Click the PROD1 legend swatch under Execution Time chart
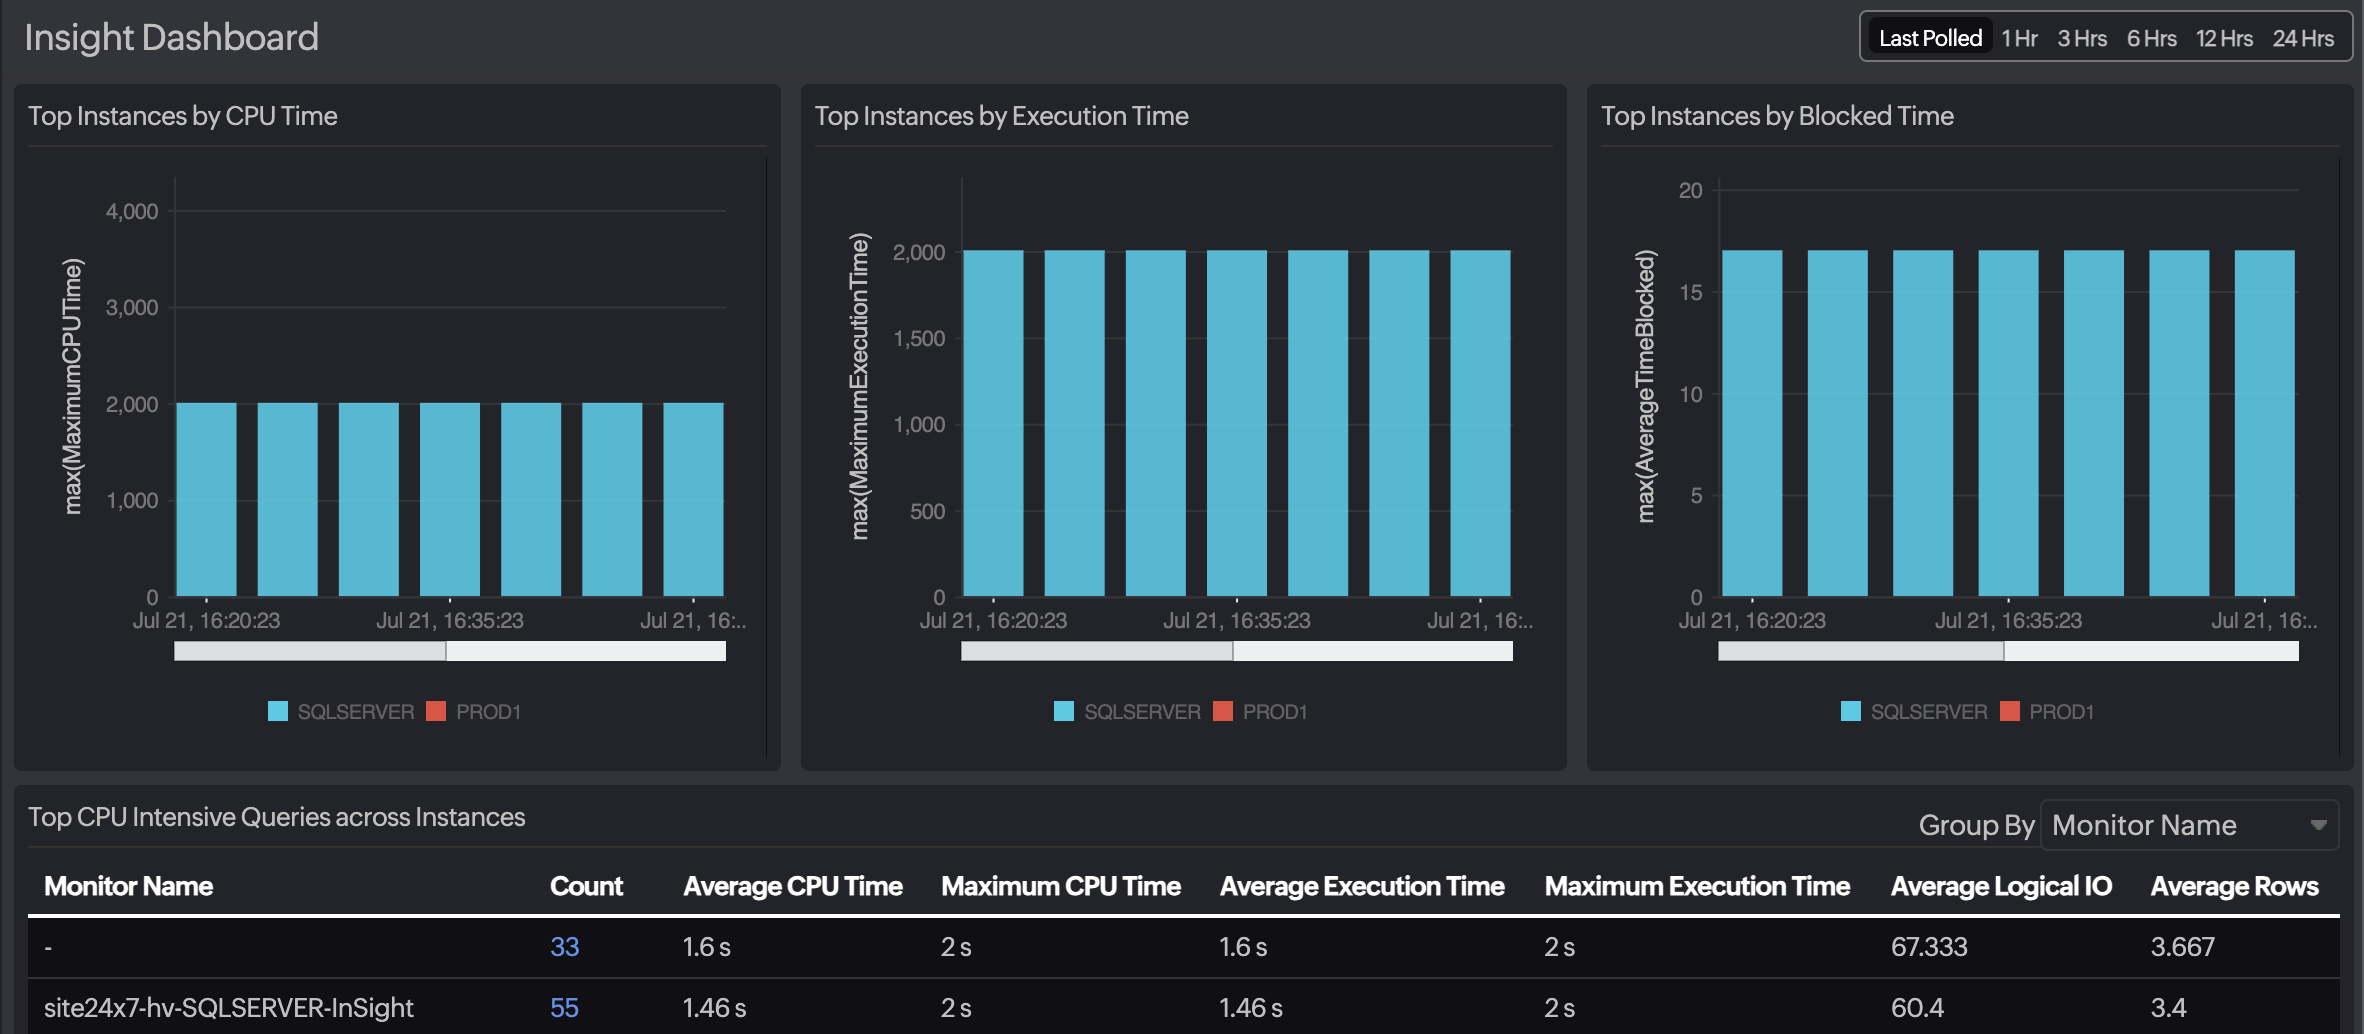The height and width of the screenshot is (1034, 2364). pyautogui.click(x=1220, y=711)
